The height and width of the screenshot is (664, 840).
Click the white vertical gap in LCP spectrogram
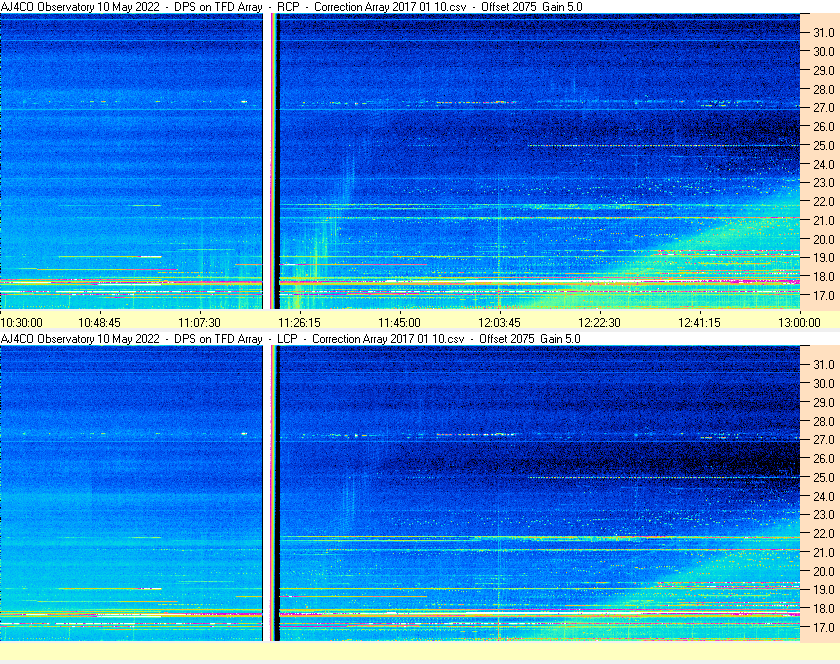pyautogui.click(x=266, y=493)
